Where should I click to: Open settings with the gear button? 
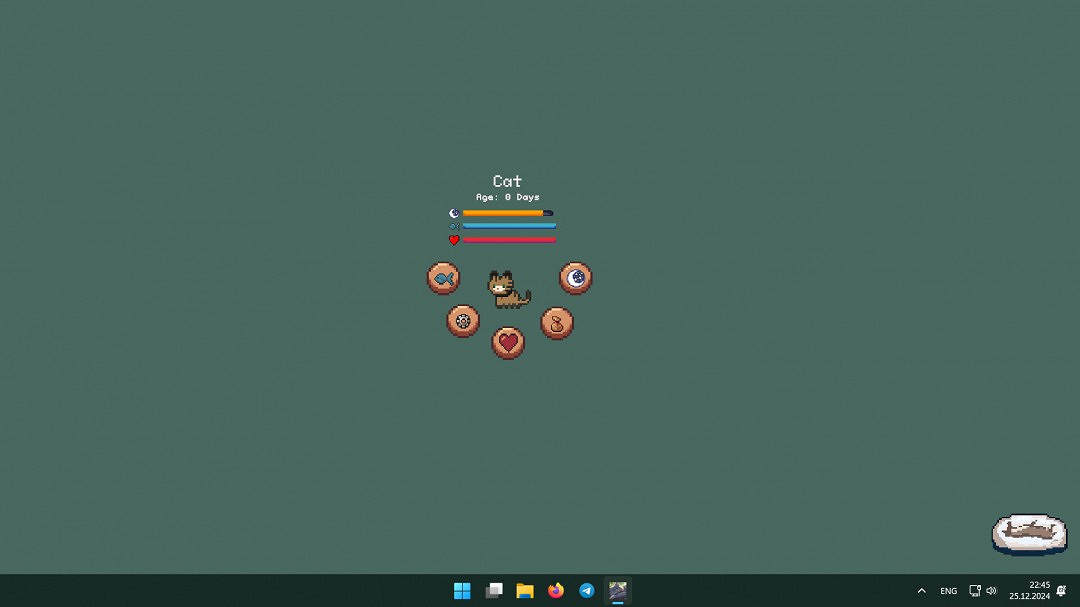[463, 321]
